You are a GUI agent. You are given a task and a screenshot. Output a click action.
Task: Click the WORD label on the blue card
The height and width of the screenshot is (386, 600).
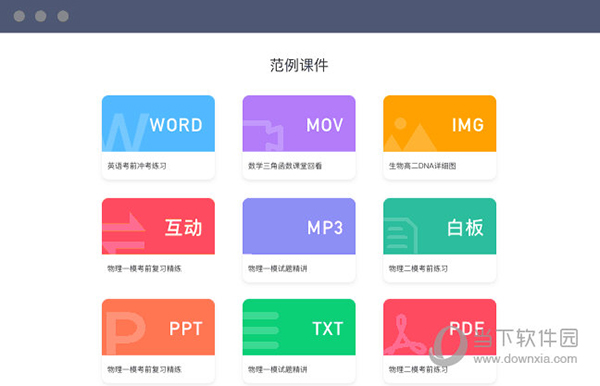(176, 125)
